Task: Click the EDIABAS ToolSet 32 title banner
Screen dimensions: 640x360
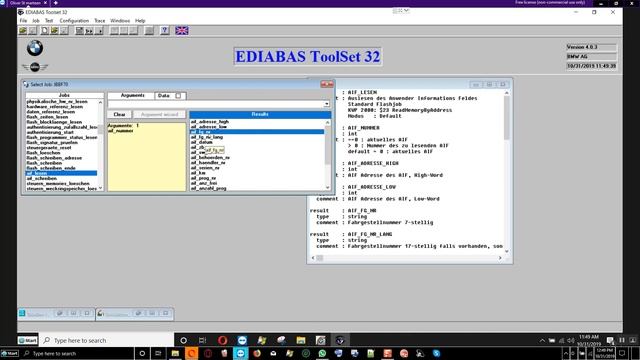Action: [x=307, y=56]
